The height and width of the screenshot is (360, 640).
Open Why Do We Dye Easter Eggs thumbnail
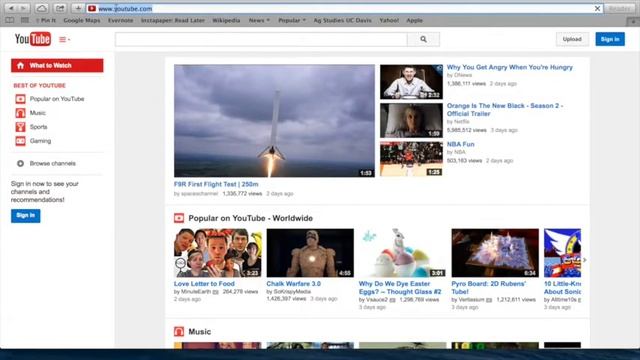click(402, 253)
